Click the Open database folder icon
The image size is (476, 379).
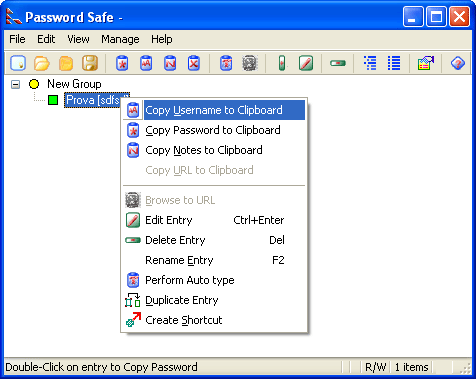pos(42,63)
